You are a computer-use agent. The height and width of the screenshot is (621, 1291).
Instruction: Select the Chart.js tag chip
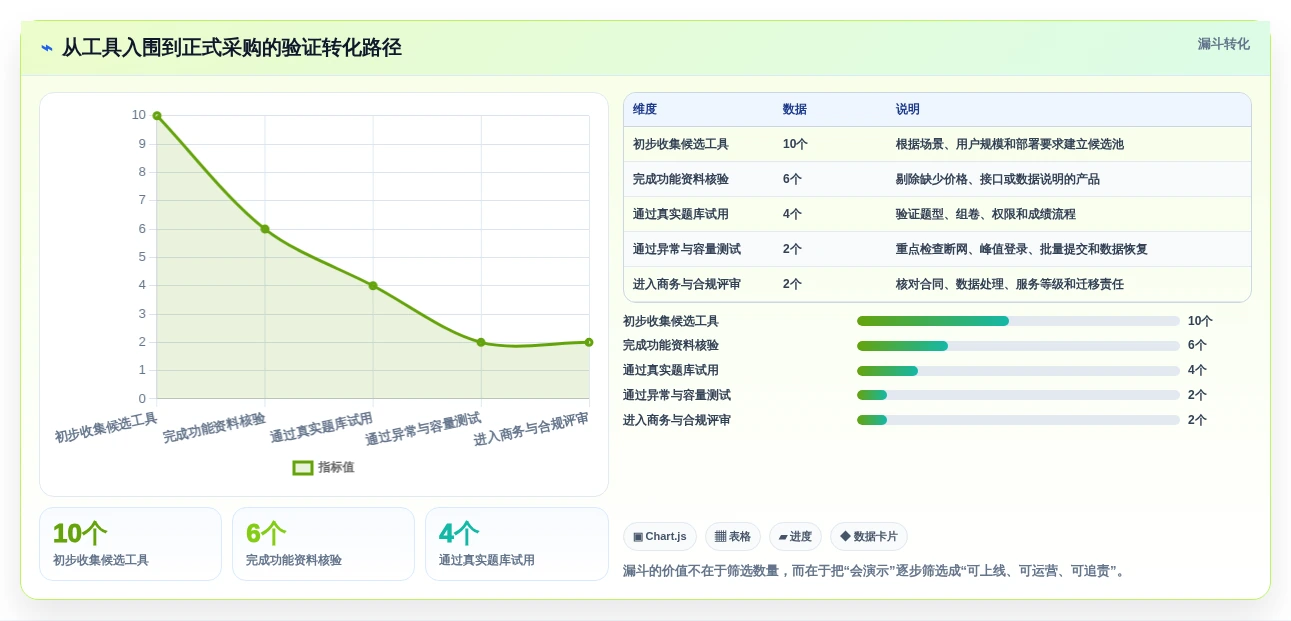[x=660, y=537]
